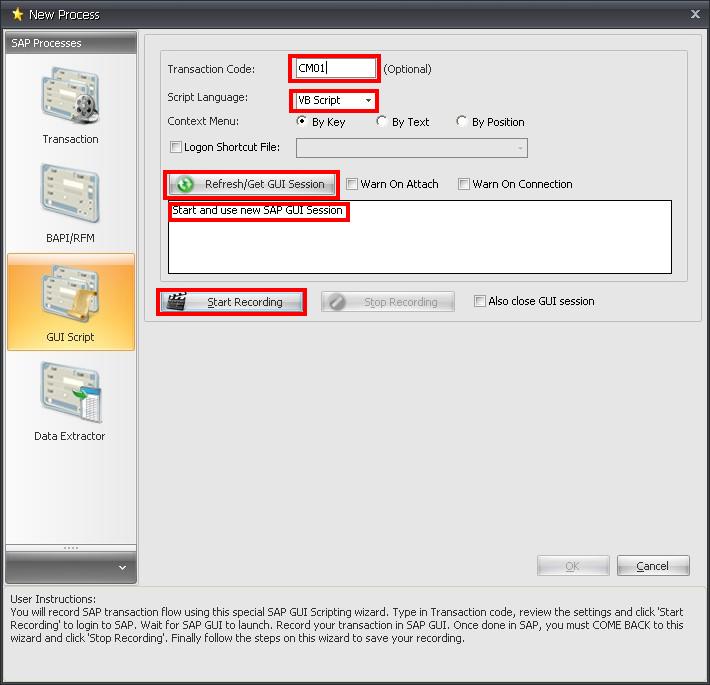Choose the By Text context menu option
Screen dimensions: 710x685
click(382, 122)
